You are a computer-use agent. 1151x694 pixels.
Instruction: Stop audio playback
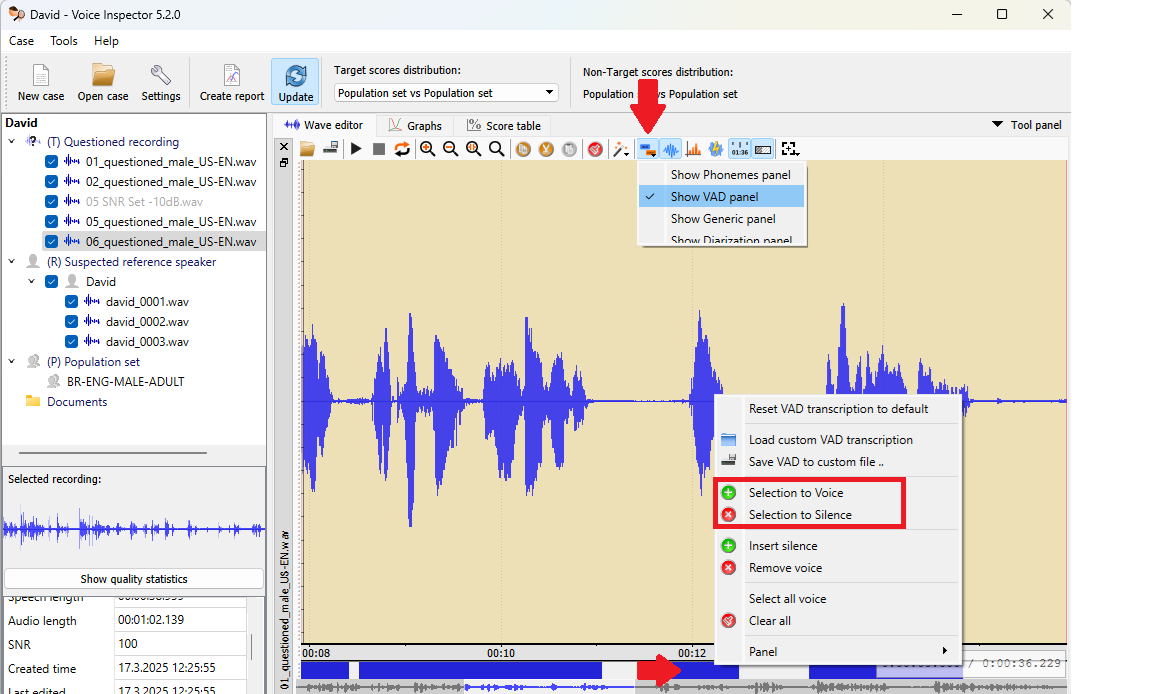pyautogui.click(x=379, y=149)
